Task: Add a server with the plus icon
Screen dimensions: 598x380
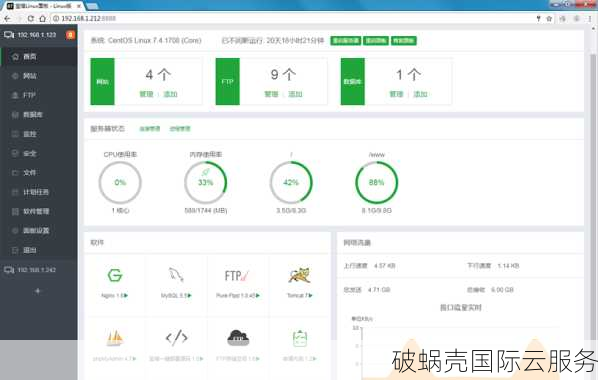Action: [37, 291]
